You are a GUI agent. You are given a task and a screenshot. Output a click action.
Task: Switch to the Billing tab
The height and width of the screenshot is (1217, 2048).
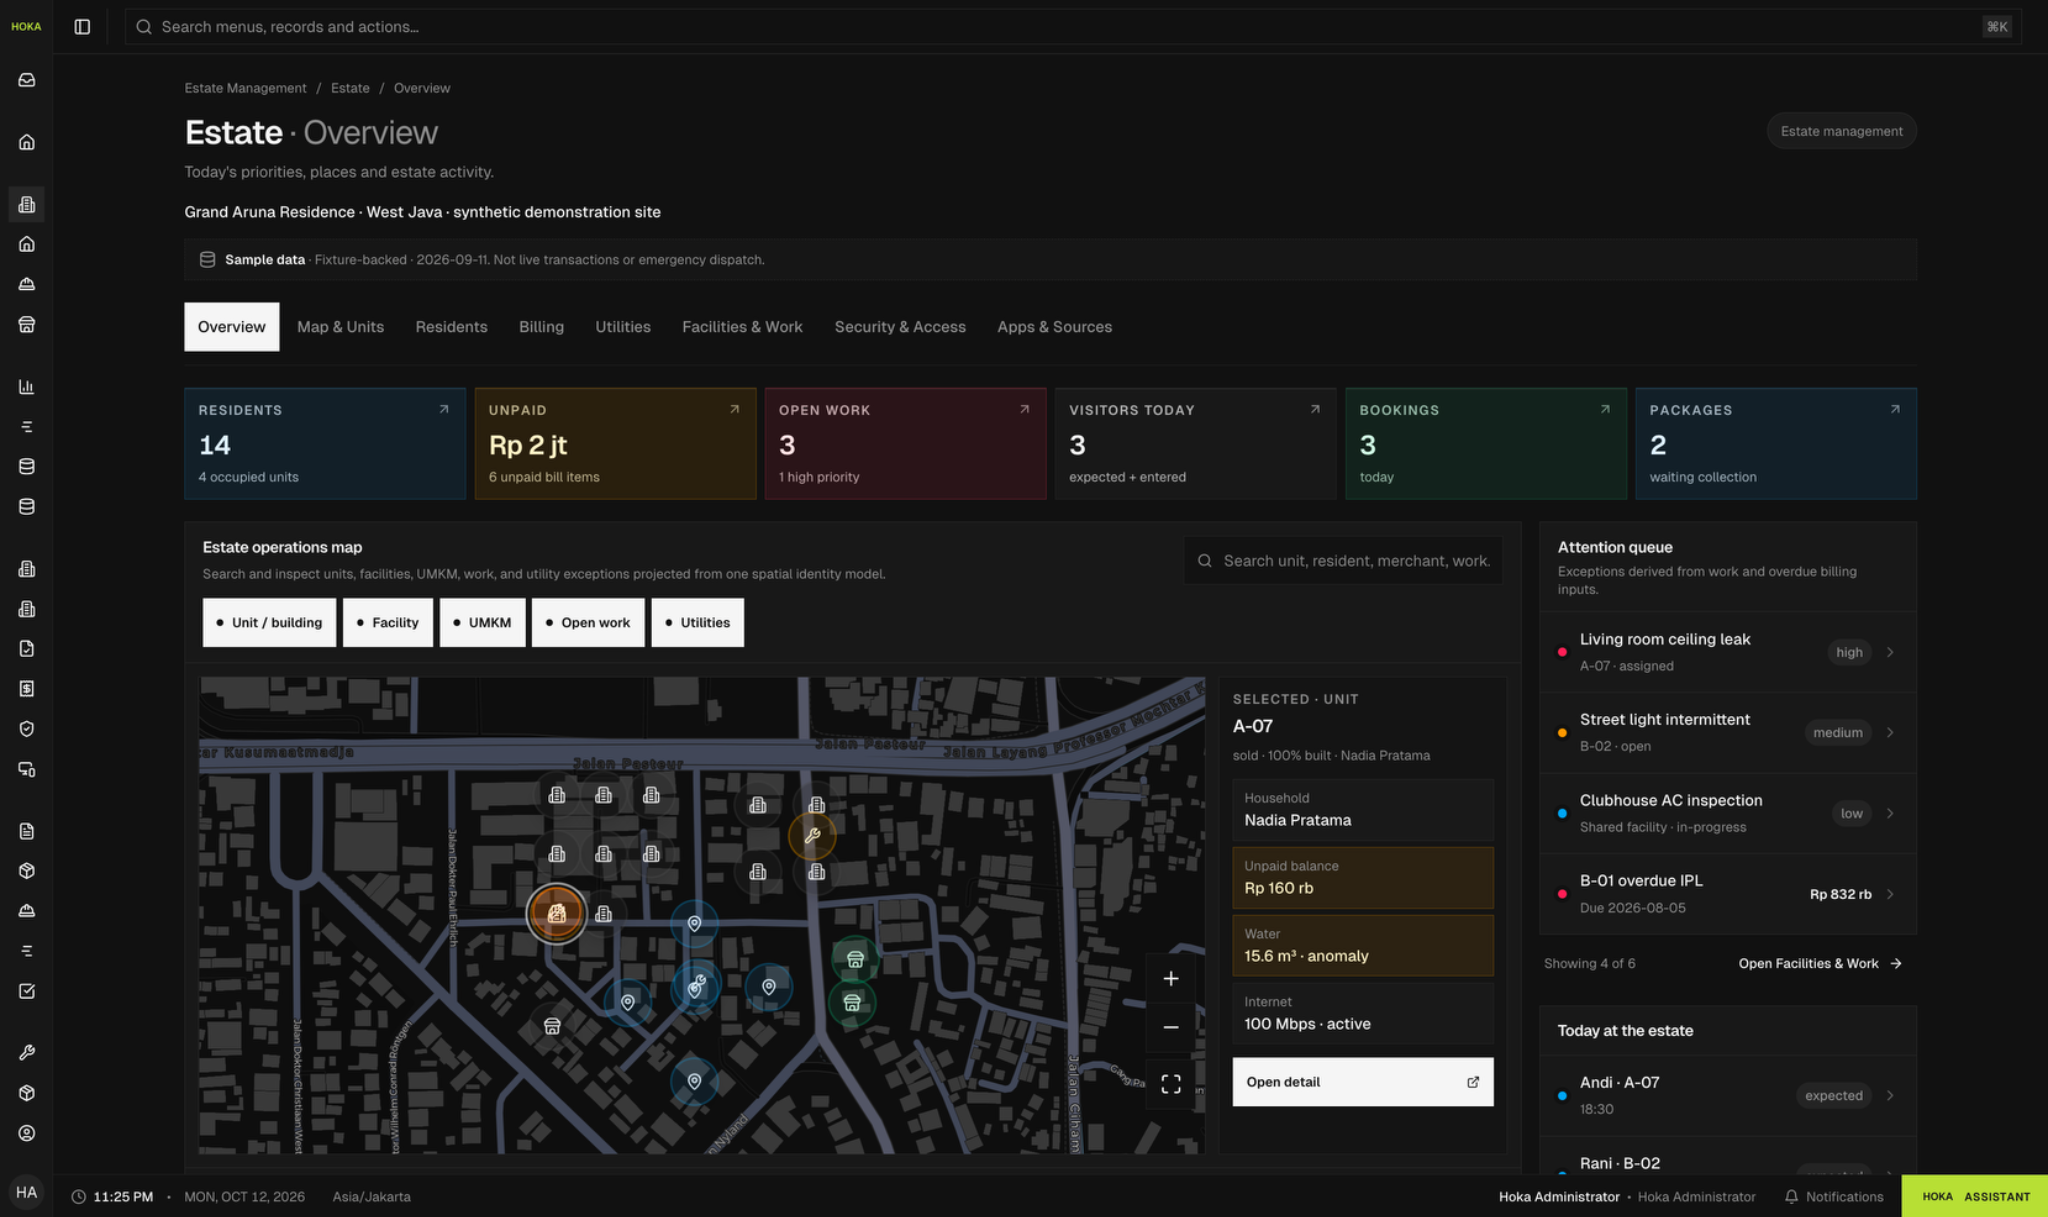tap(541, 327)
